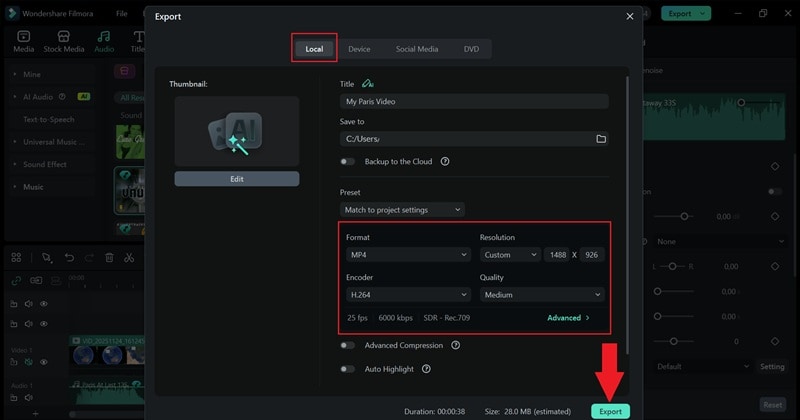
Task: Click the Title field My Paris Video
Action: (x=474, y=101)
